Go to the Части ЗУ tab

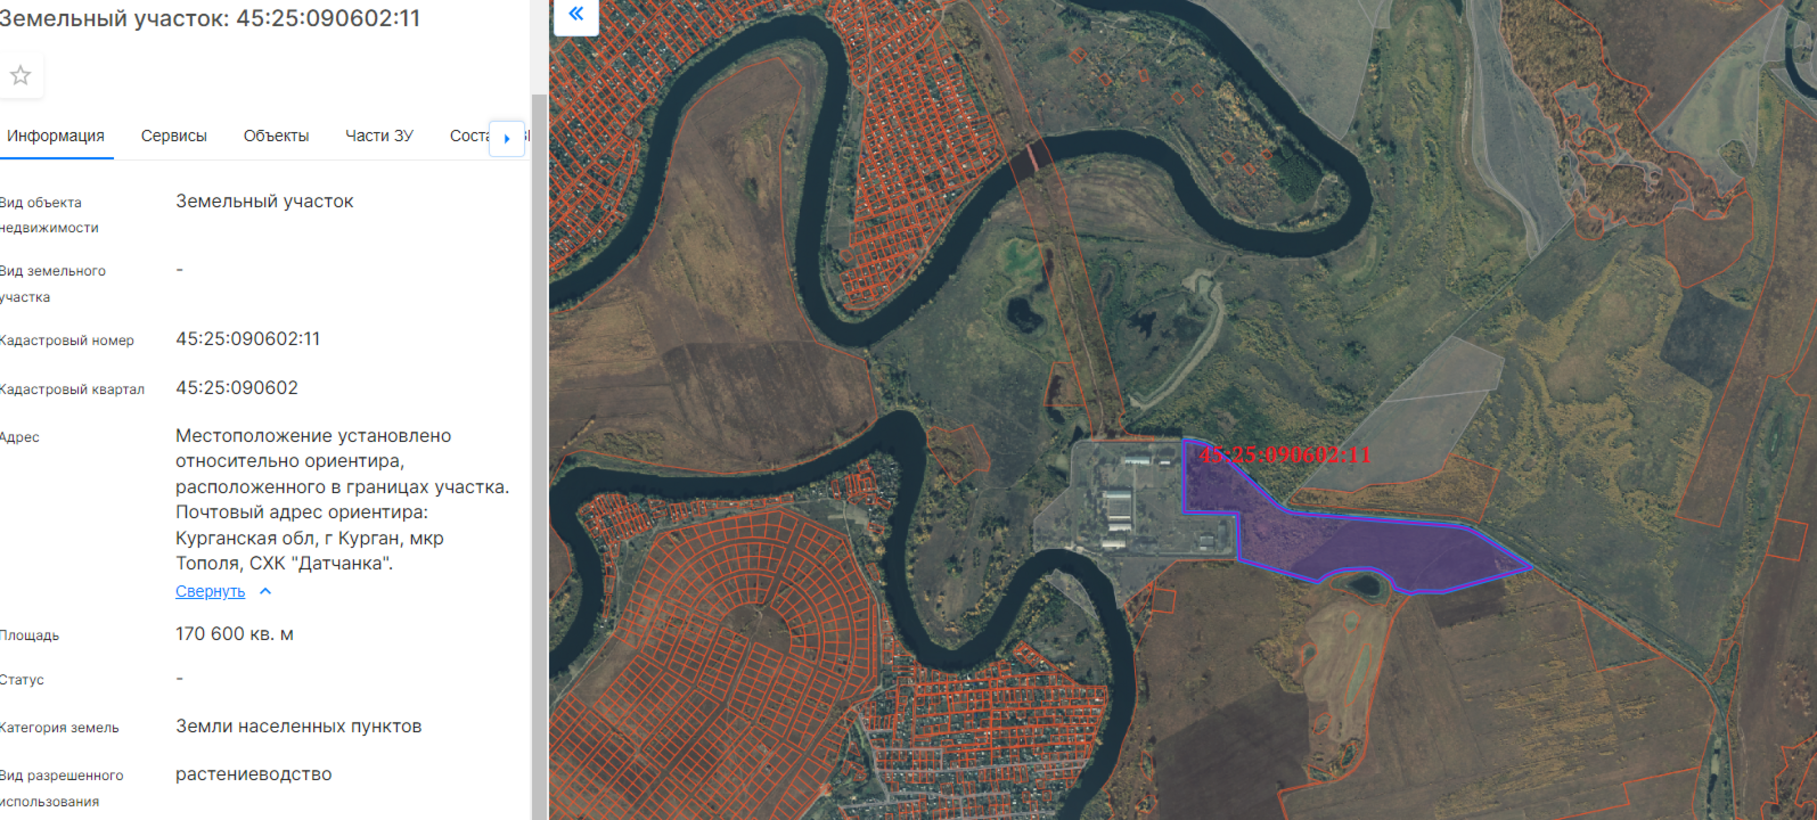click(379, 136)
